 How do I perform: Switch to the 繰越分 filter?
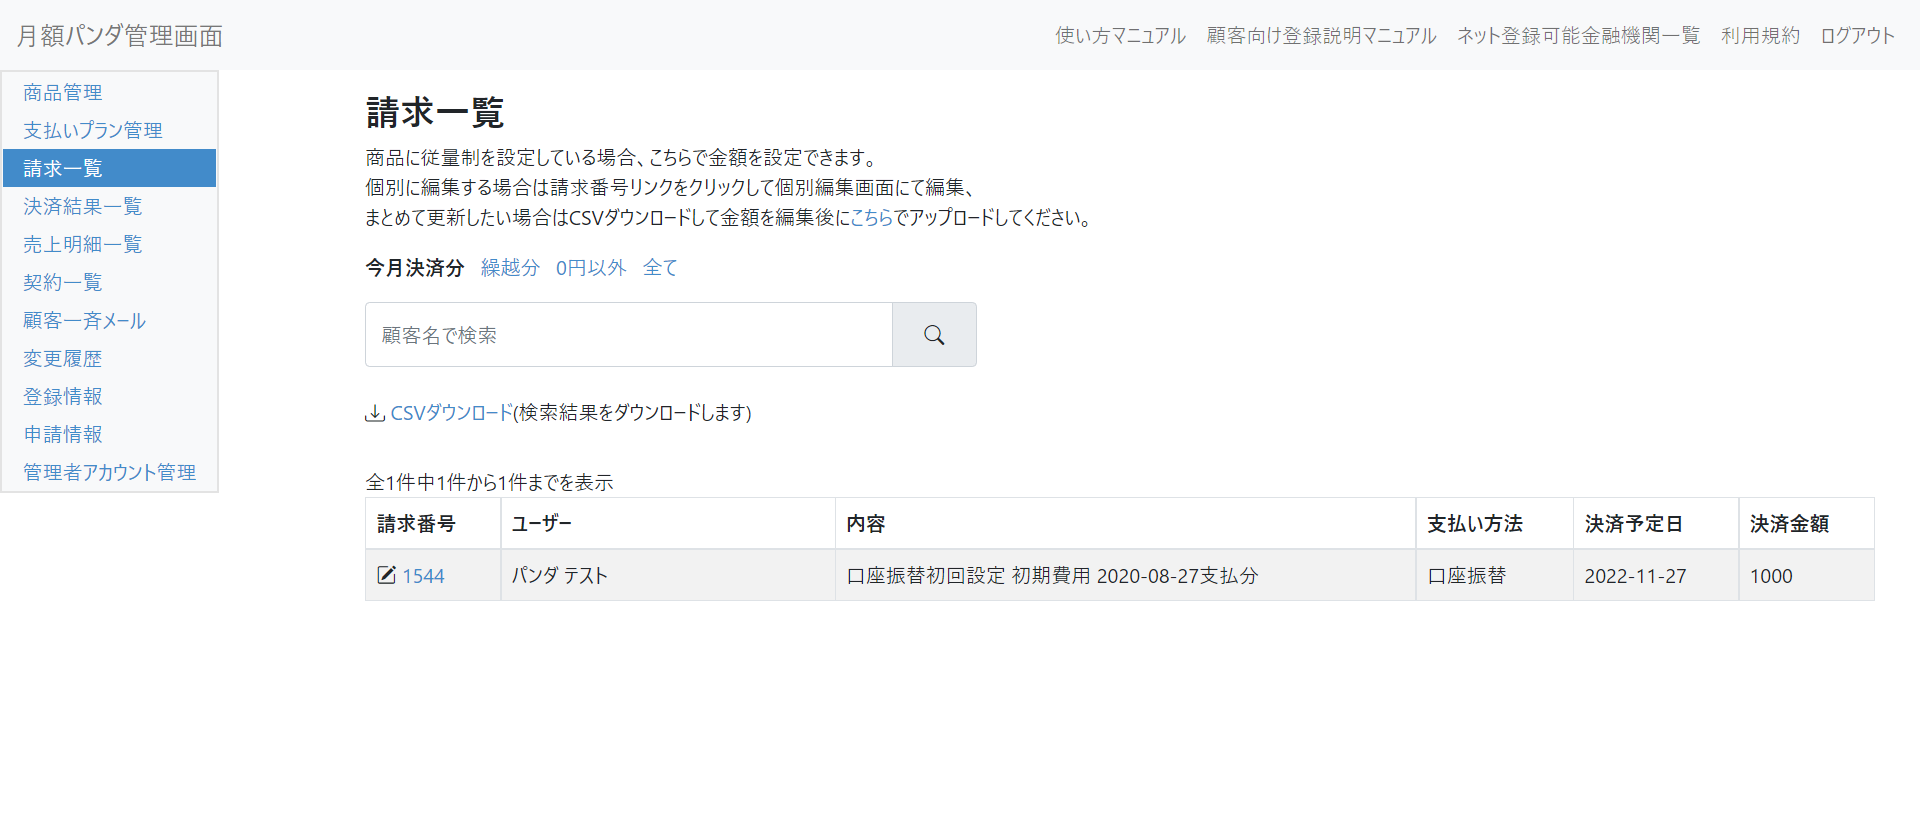point(510,268)
